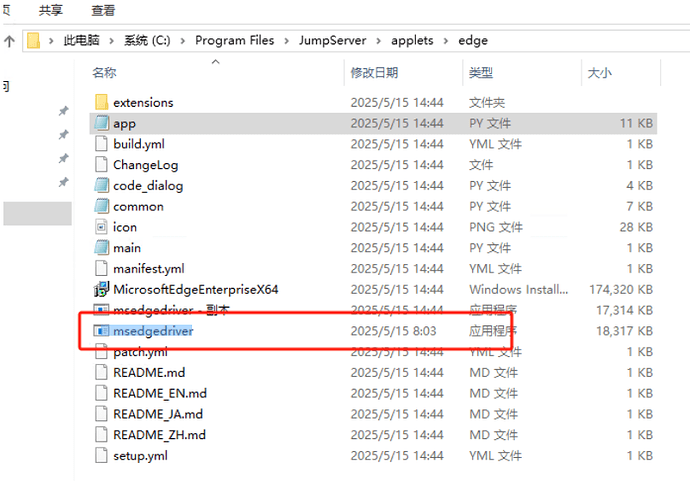Click the 17,314 KB size cell

tap(624, 310)
